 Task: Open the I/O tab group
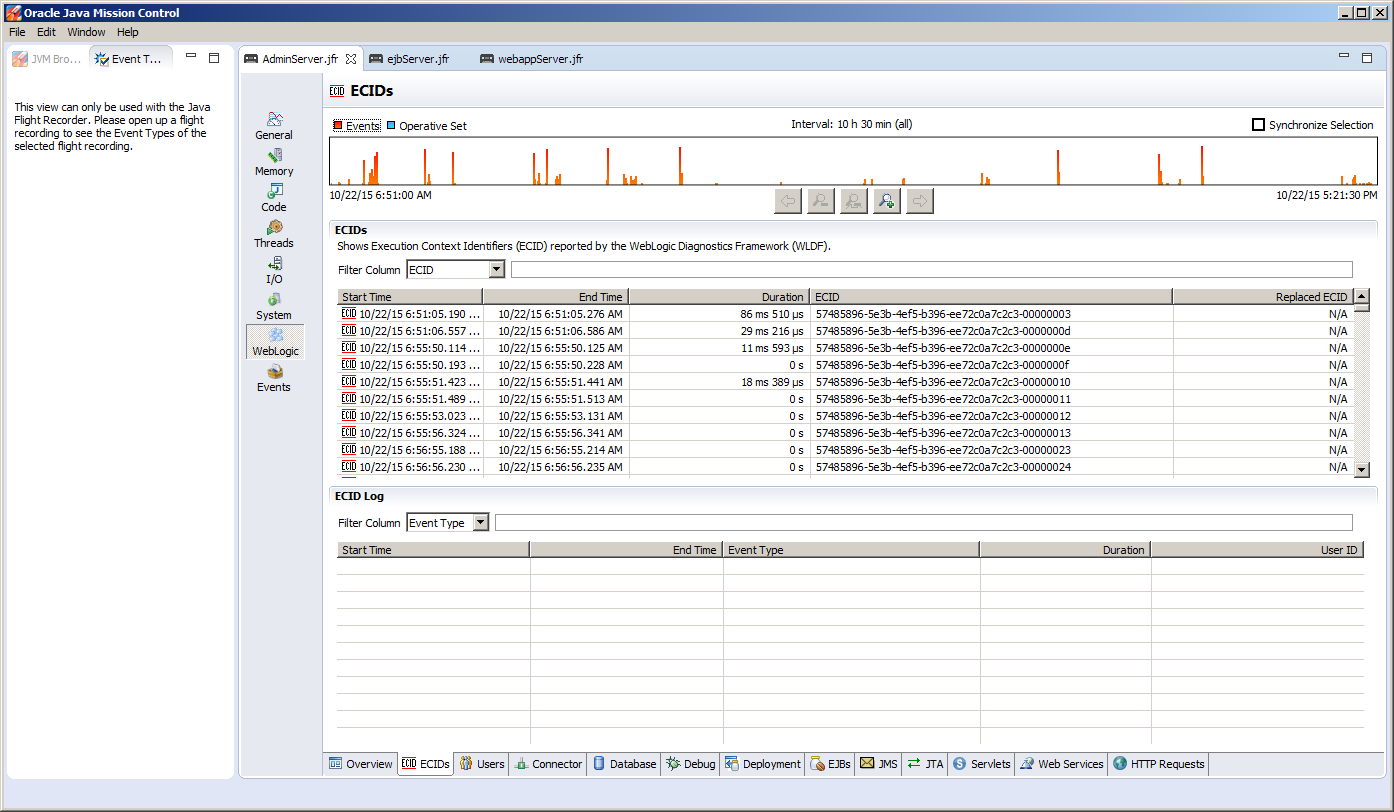(274, 270)
